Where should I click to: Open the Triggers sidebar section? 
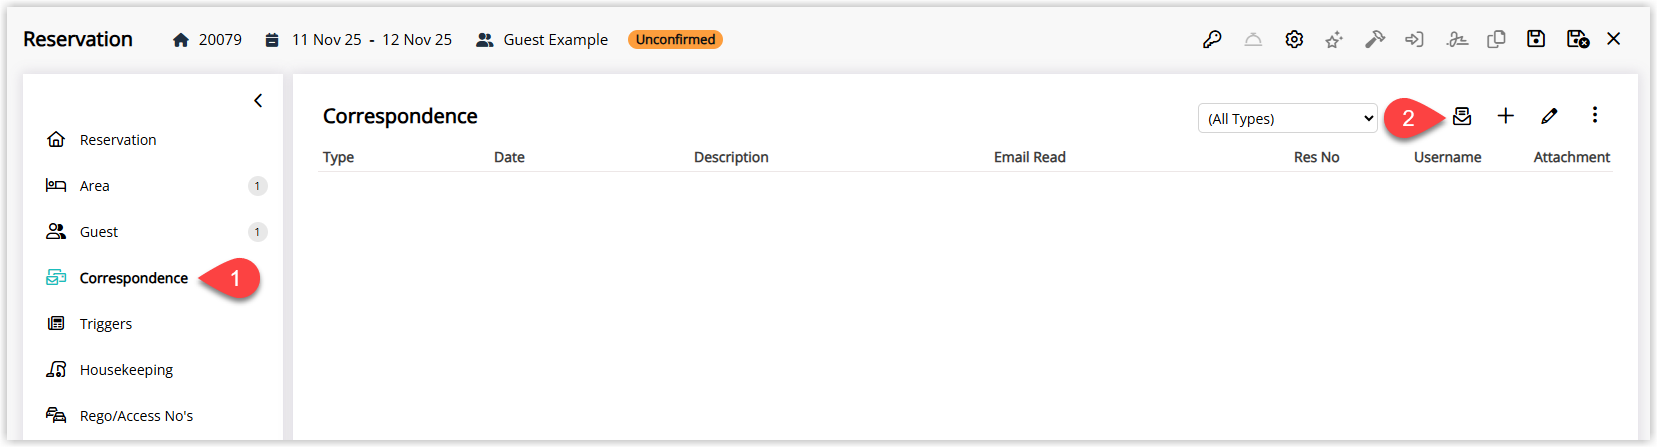click(x=152, y=324)
